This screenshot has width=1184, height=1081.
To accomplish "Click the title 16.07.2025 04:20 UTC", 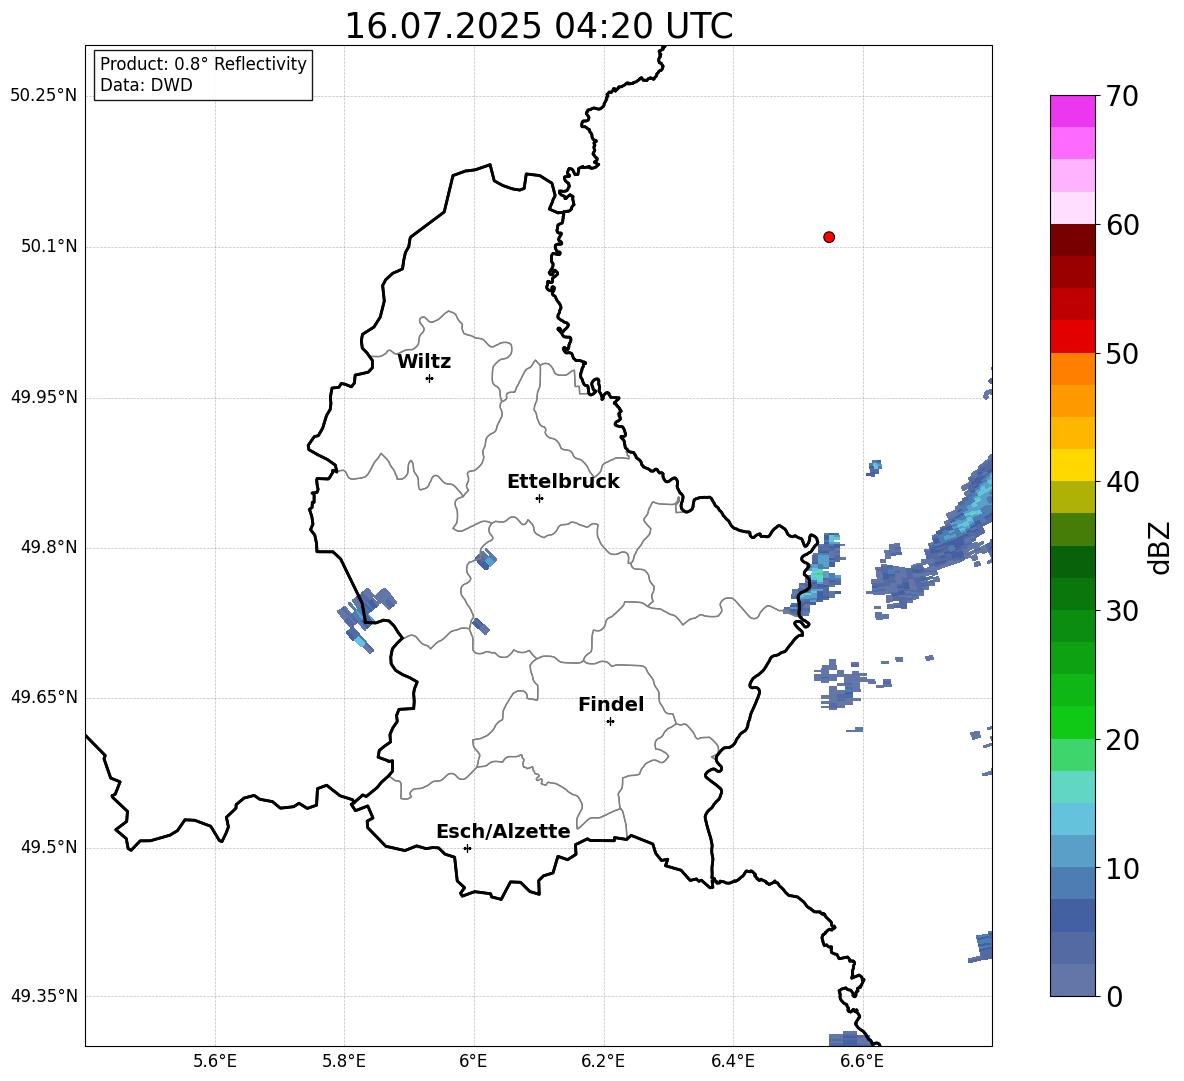I will (x=538, y=26).
